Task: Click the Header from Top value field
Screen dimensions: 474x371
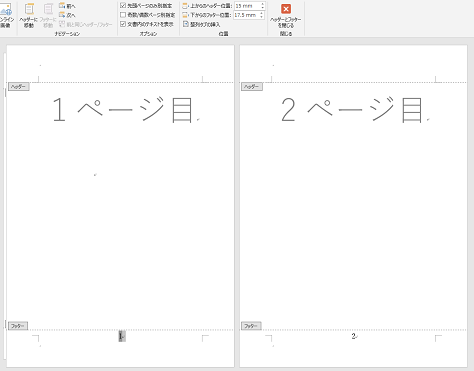Action: click(247, 6)
